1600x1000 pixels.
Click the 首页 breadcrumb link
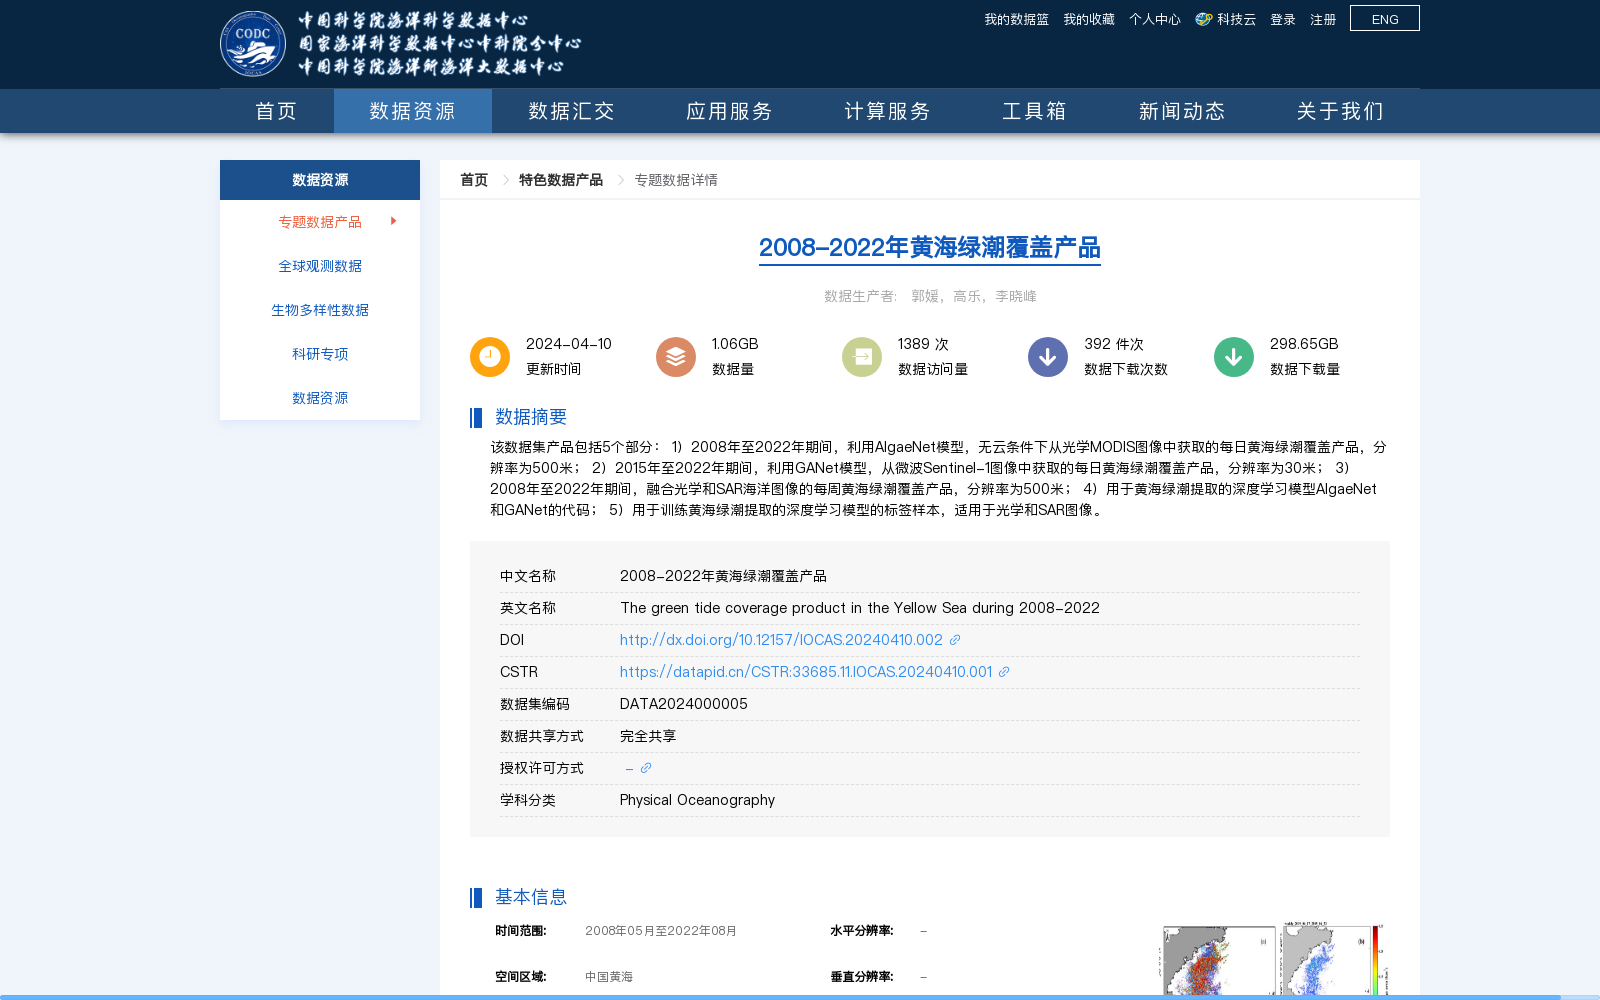[473, 179]
